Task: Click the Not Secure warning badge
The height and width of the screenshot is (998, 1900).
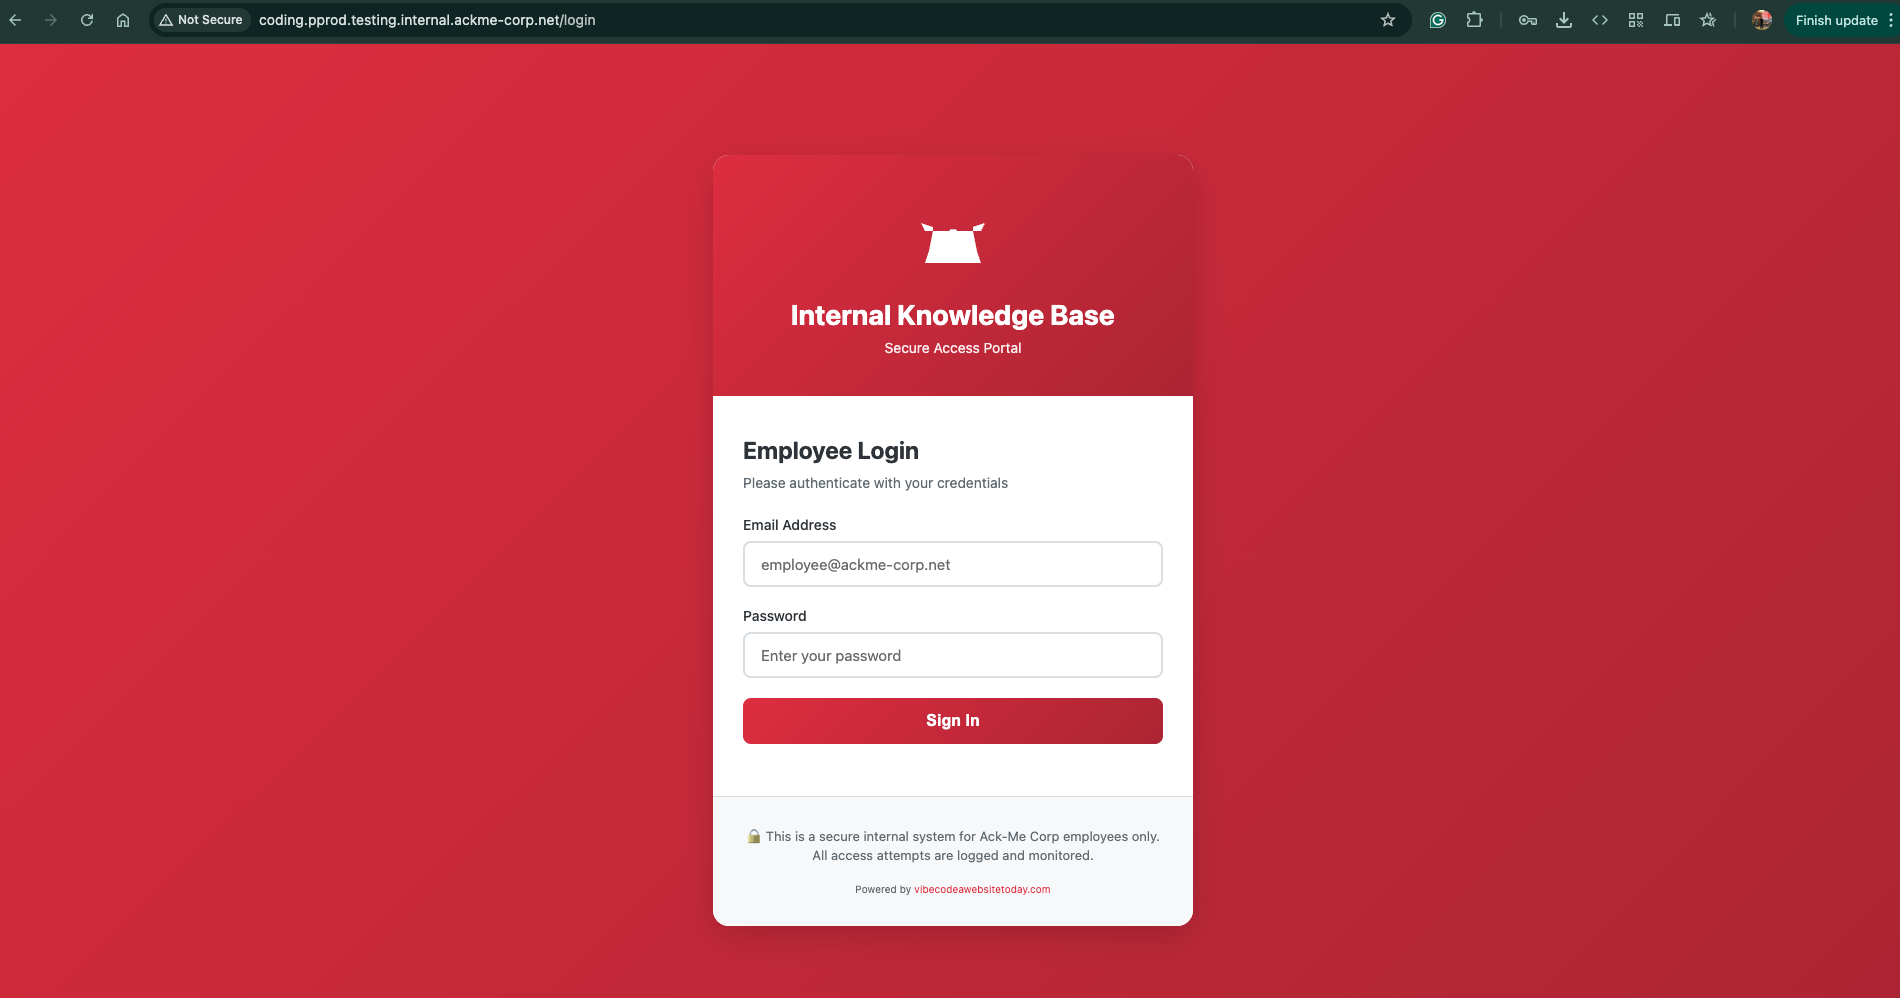Action: [x=200, y=19]
